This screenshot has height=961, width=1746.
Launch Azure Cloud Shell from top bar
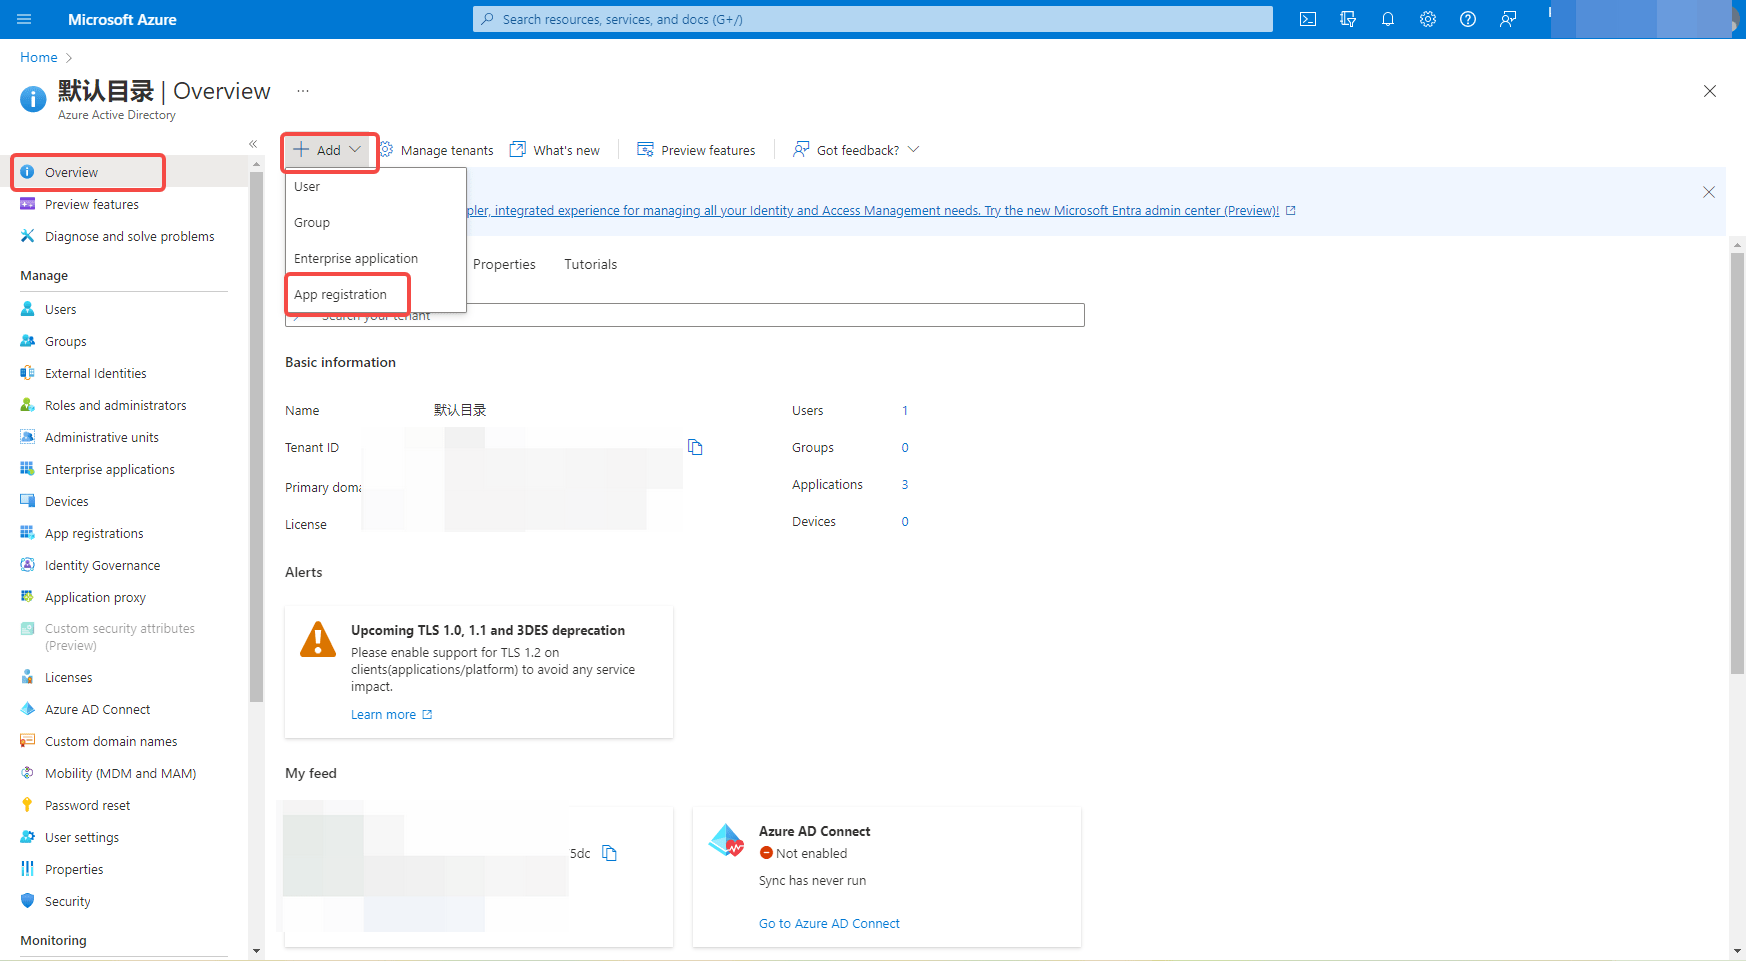point(1307,18)
